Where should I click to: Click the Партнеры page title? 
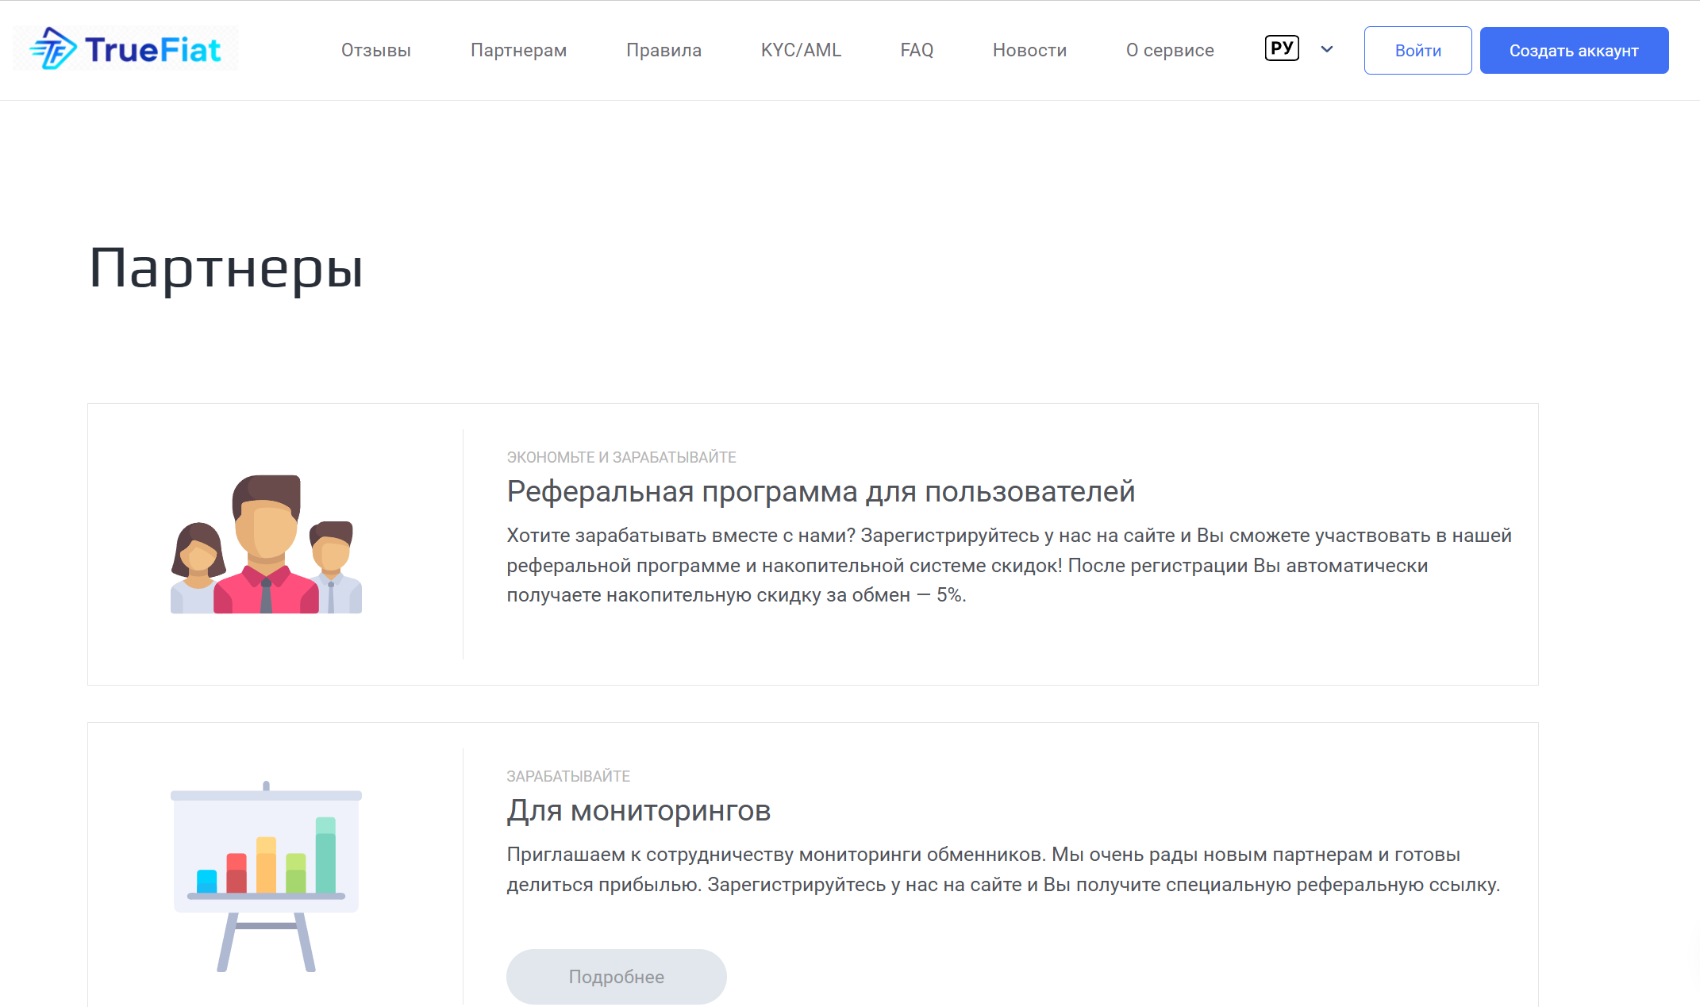coord(226,269)
